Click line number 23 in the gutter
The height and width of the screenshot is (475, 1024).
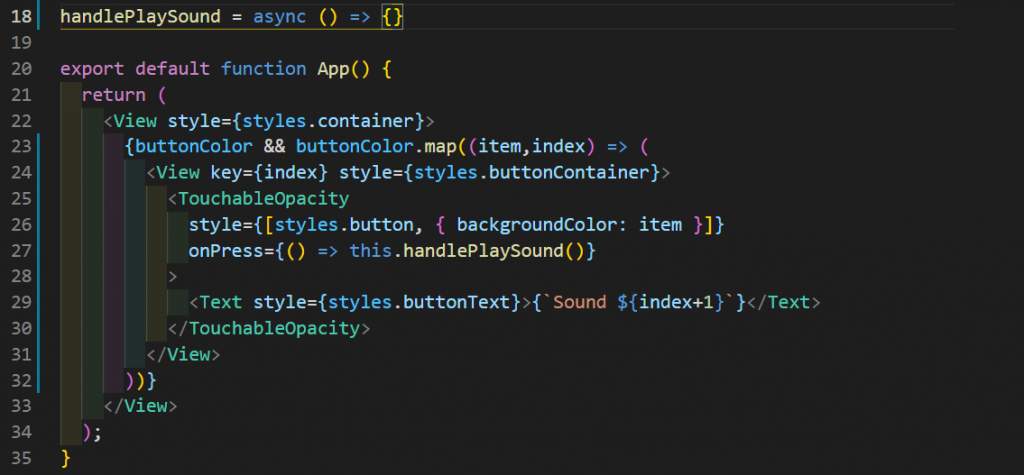point(21,146)
